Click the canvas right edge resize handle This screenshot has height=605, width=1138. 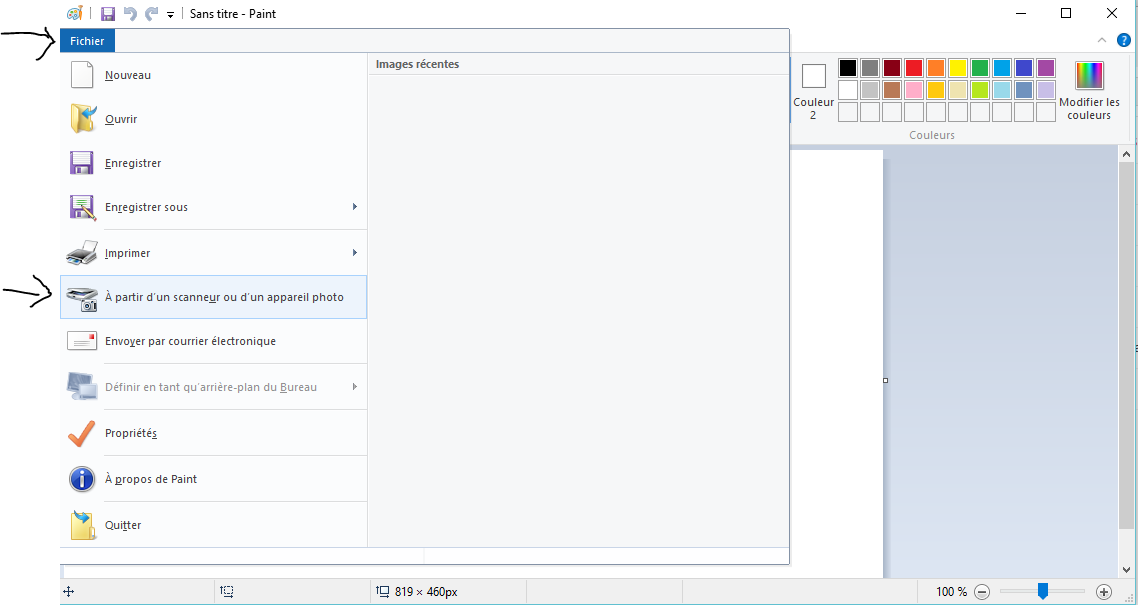click(x=885, y=380)
